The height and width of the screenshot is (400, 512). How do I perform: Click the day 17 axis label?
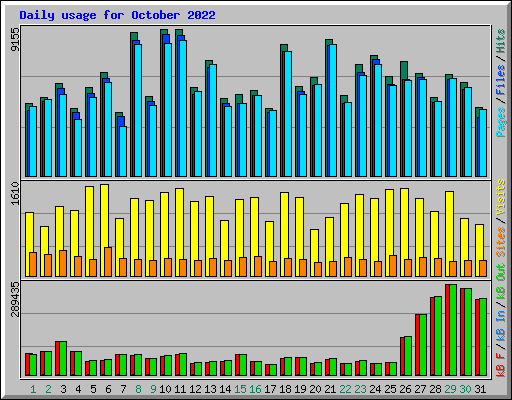(270, 389)
